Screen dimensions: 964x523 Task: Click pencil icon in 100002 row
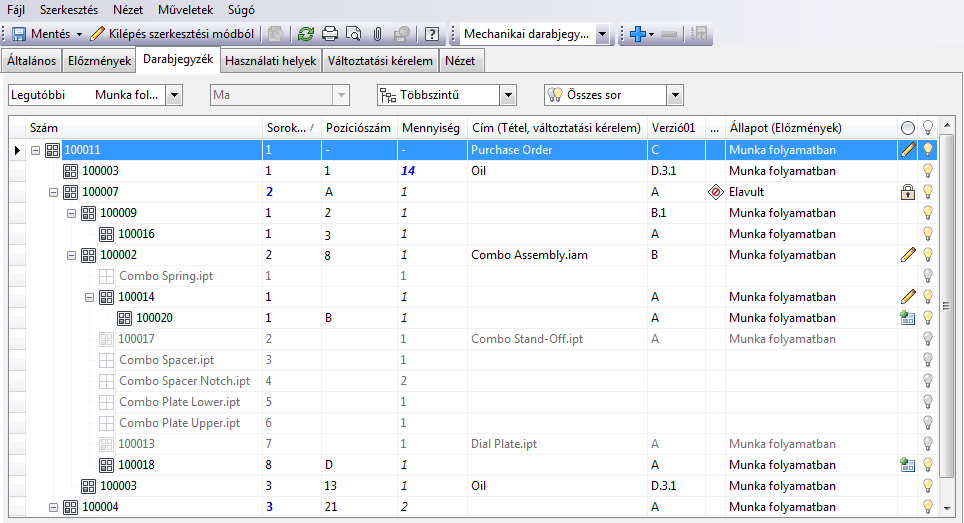pyautogui.click(x=908, y=254)
